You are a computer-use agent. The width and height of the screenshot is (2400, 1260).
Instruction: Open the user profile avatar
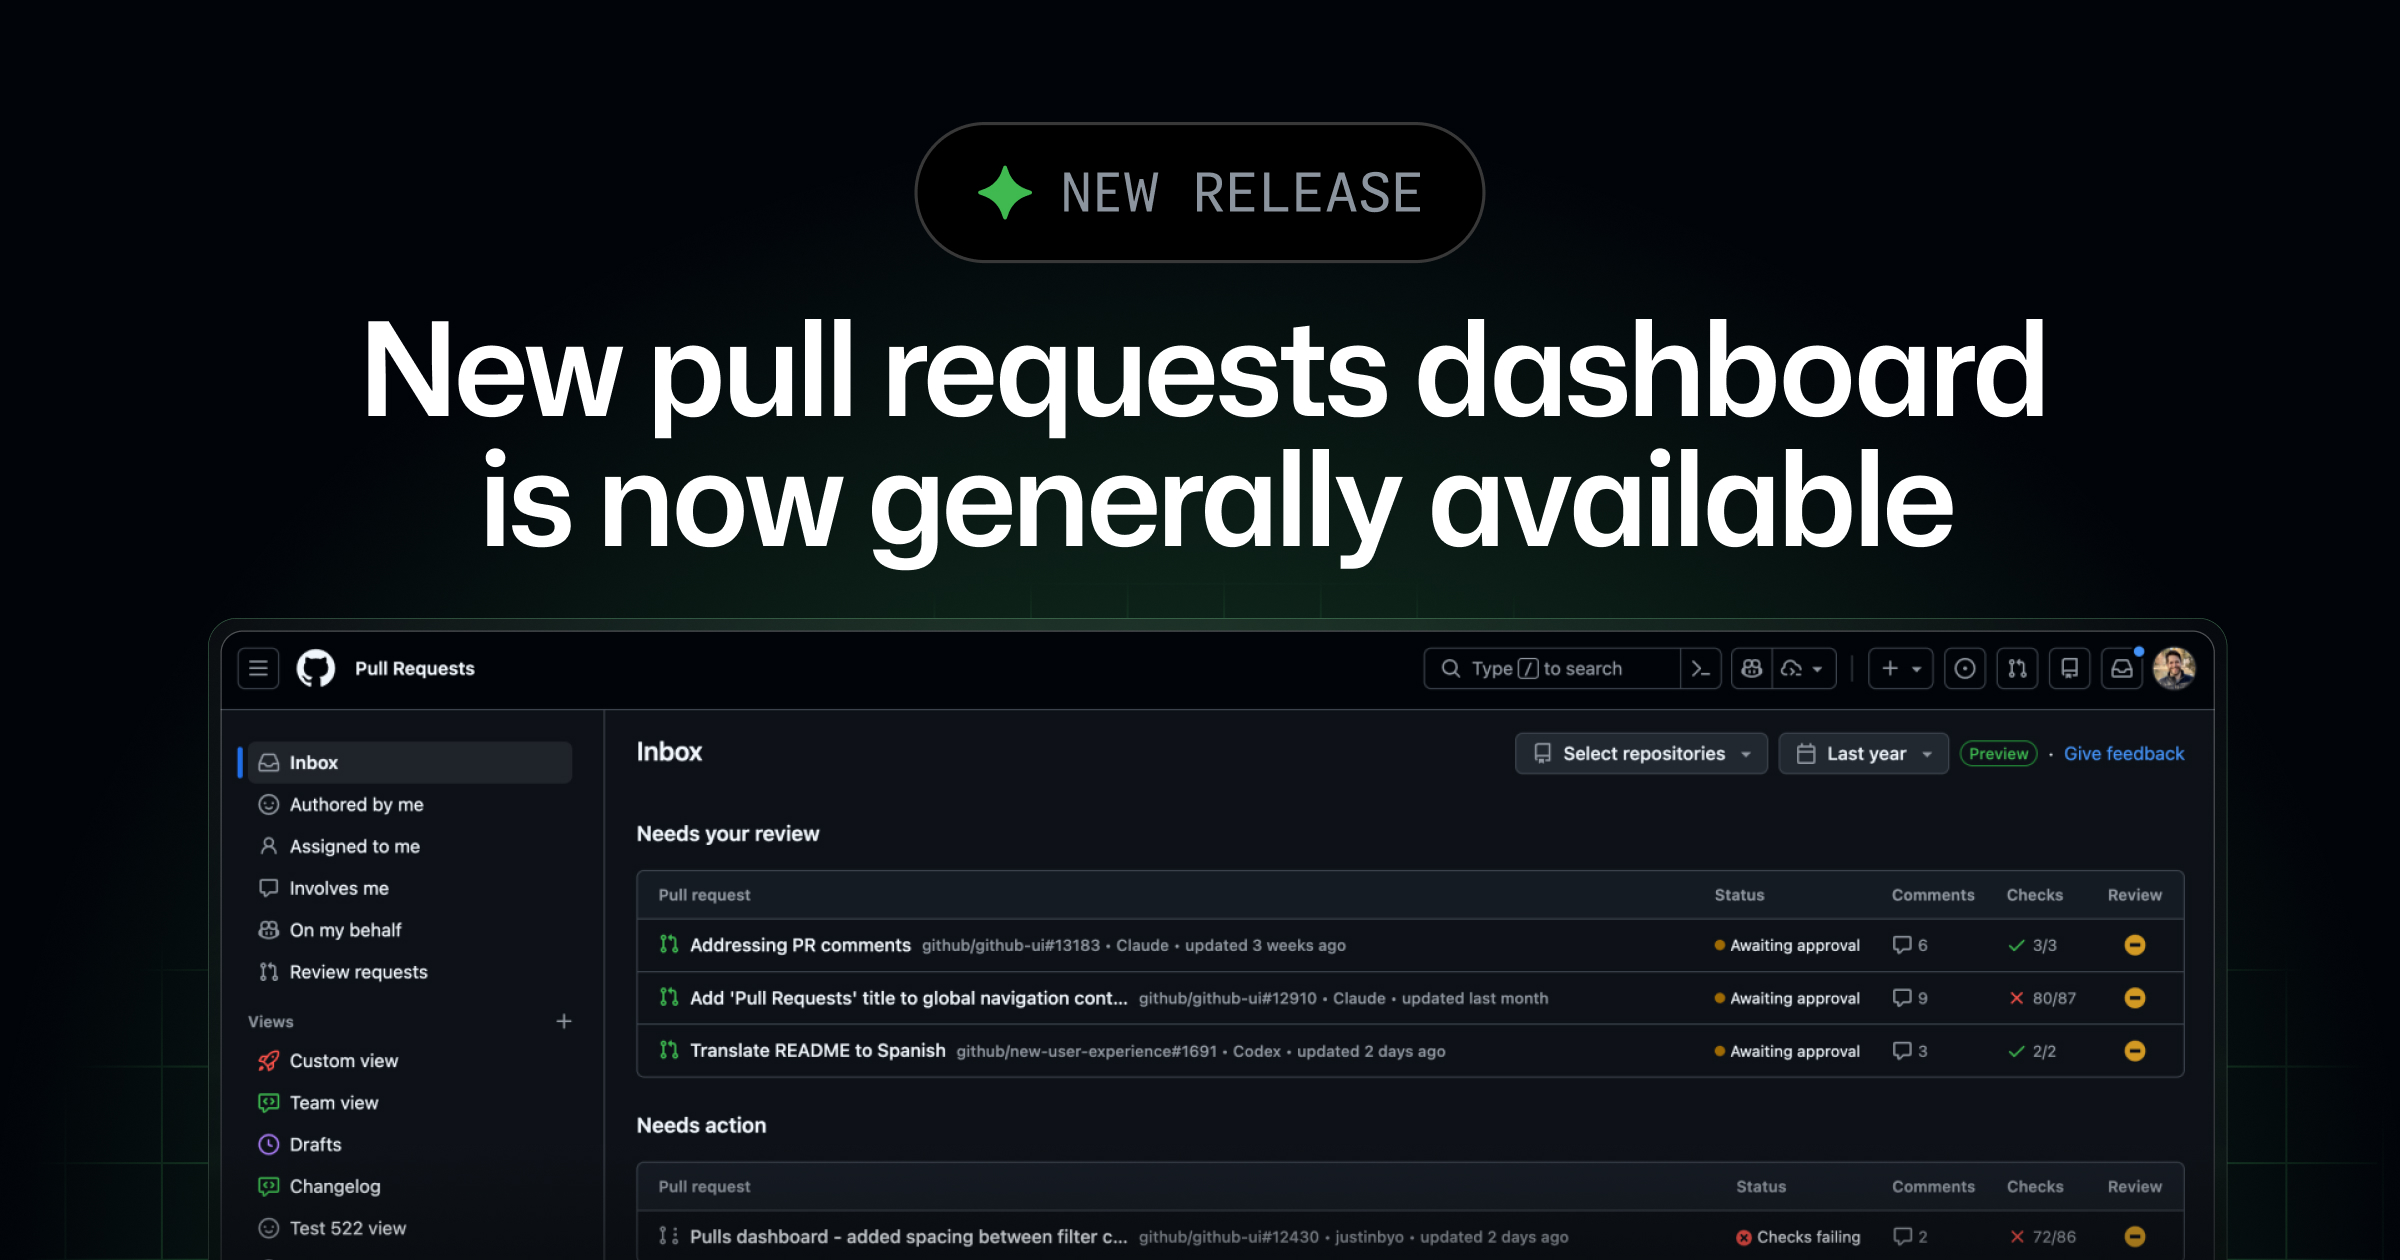coord(2174,668)
